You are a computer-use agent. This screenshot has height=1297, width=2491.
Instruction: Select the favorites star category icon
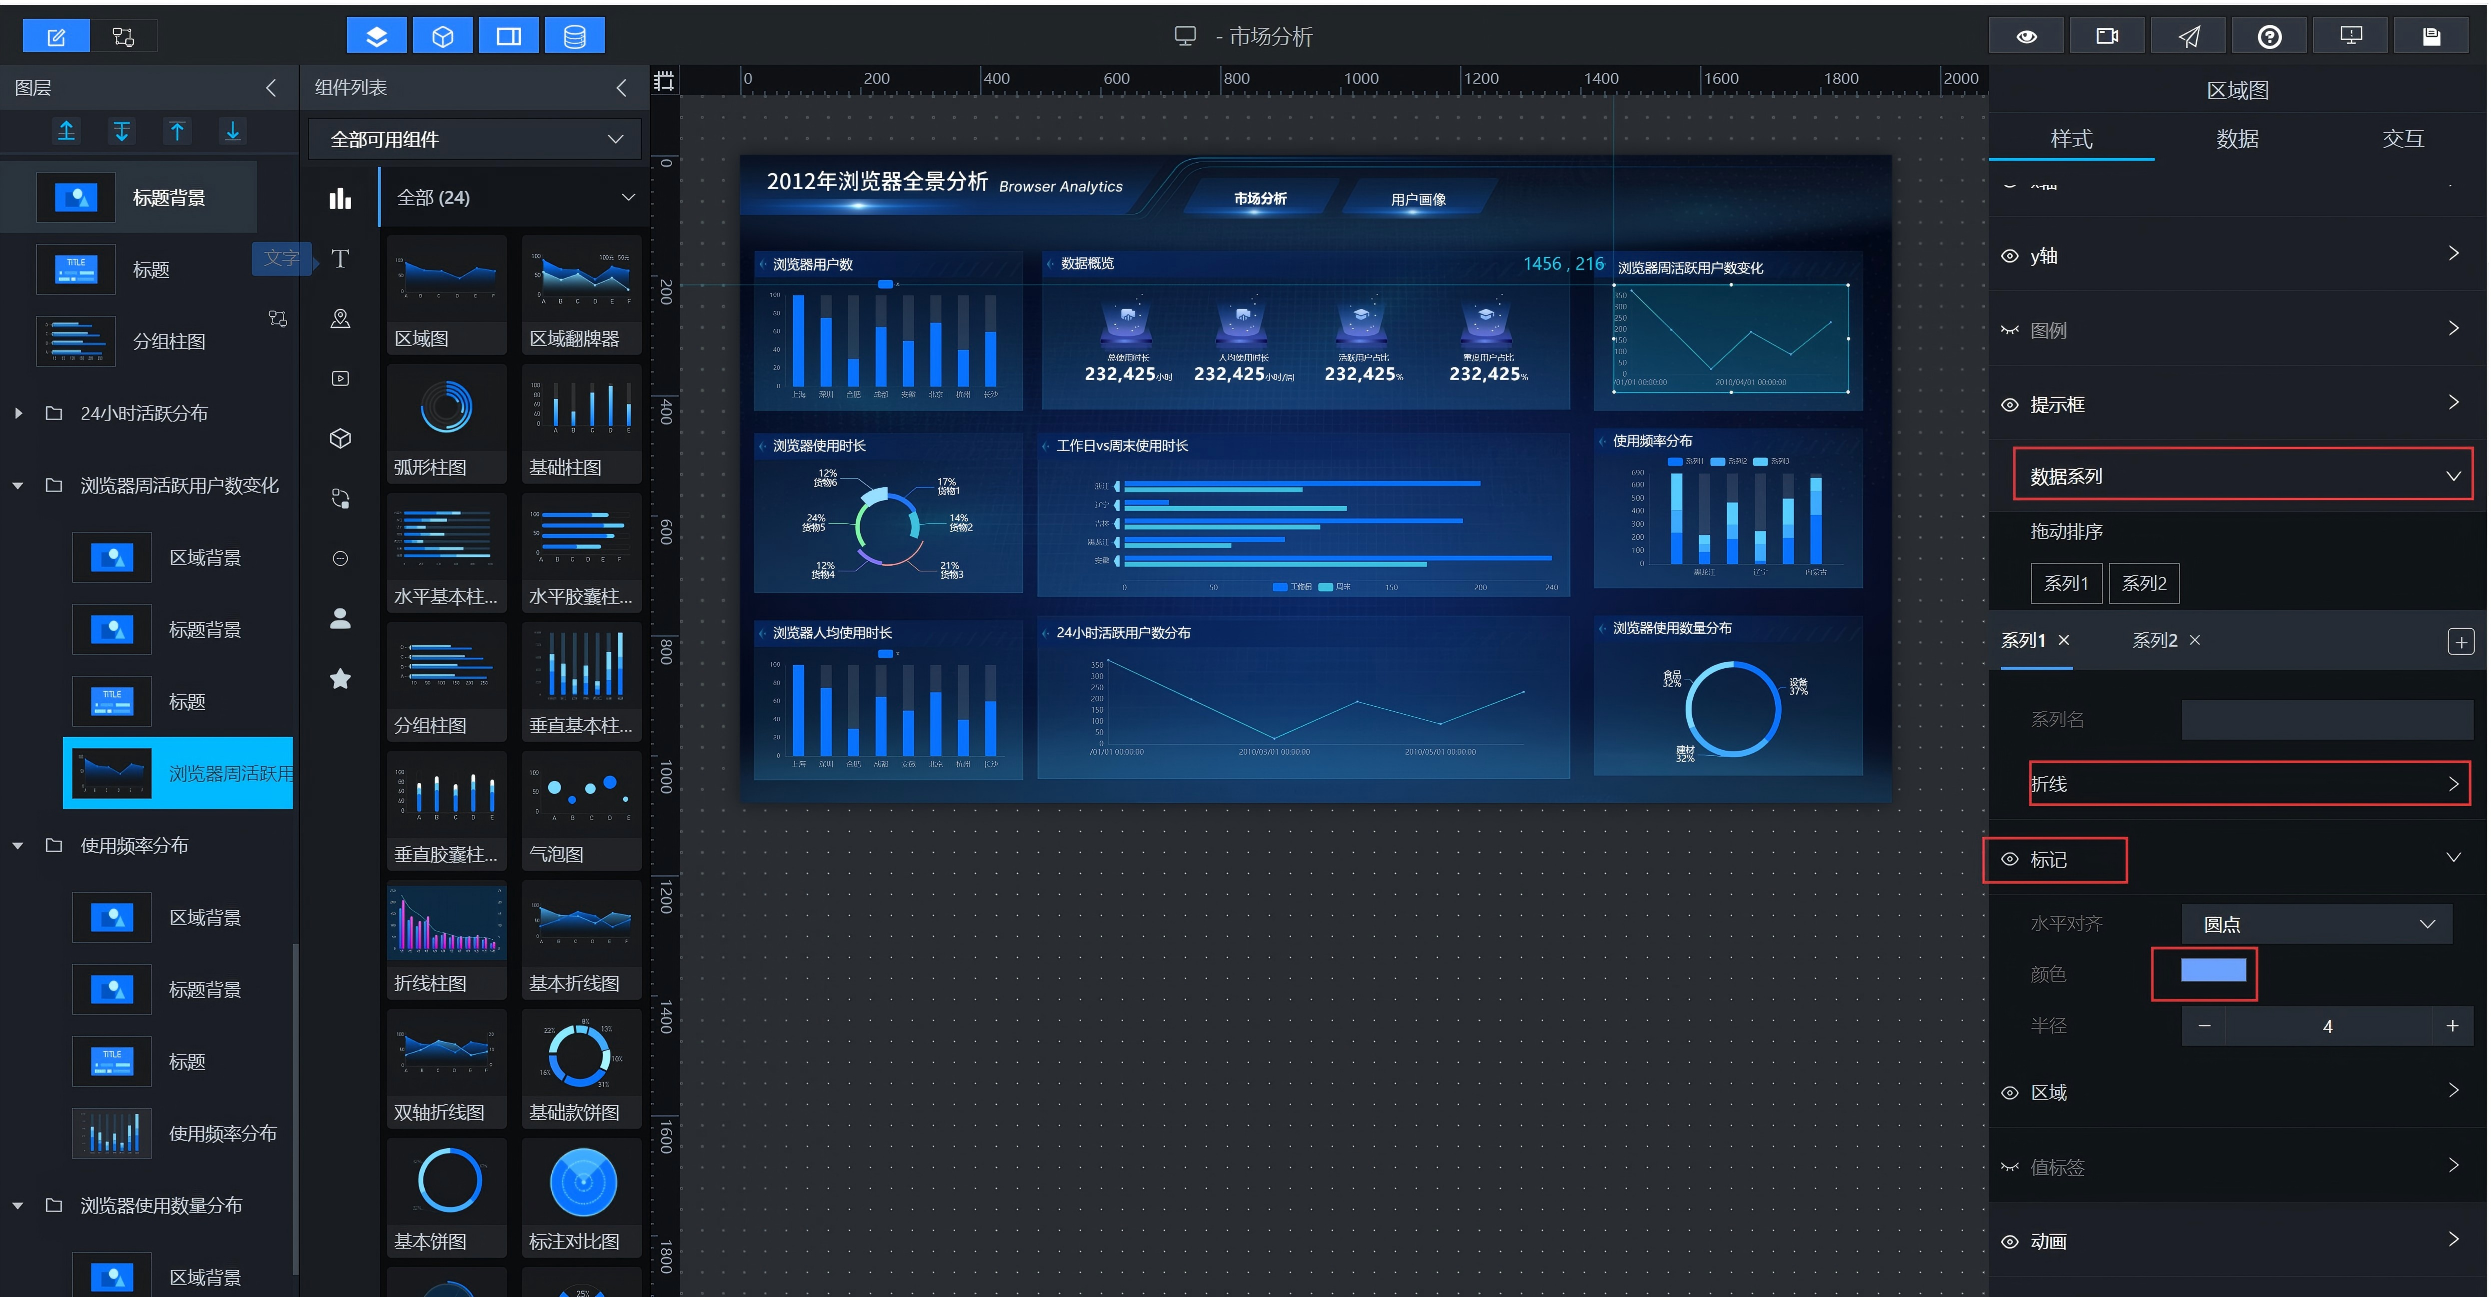340,678
